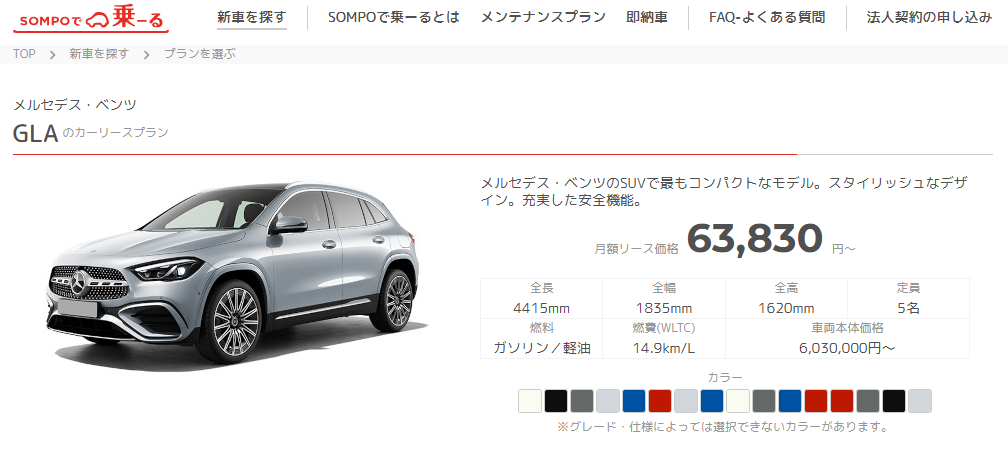Select the first white color swatch

(530, 401)
